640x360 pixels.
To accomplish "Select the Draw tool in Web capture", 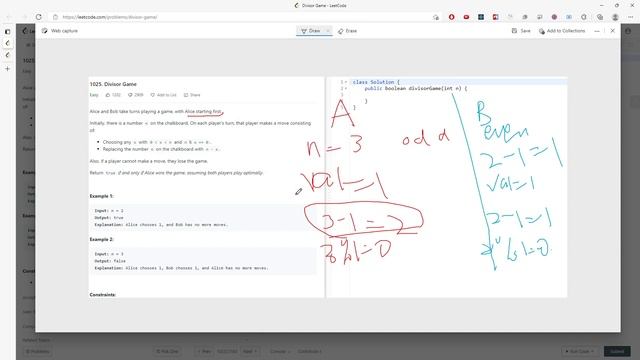I will [x=311, y=31].
